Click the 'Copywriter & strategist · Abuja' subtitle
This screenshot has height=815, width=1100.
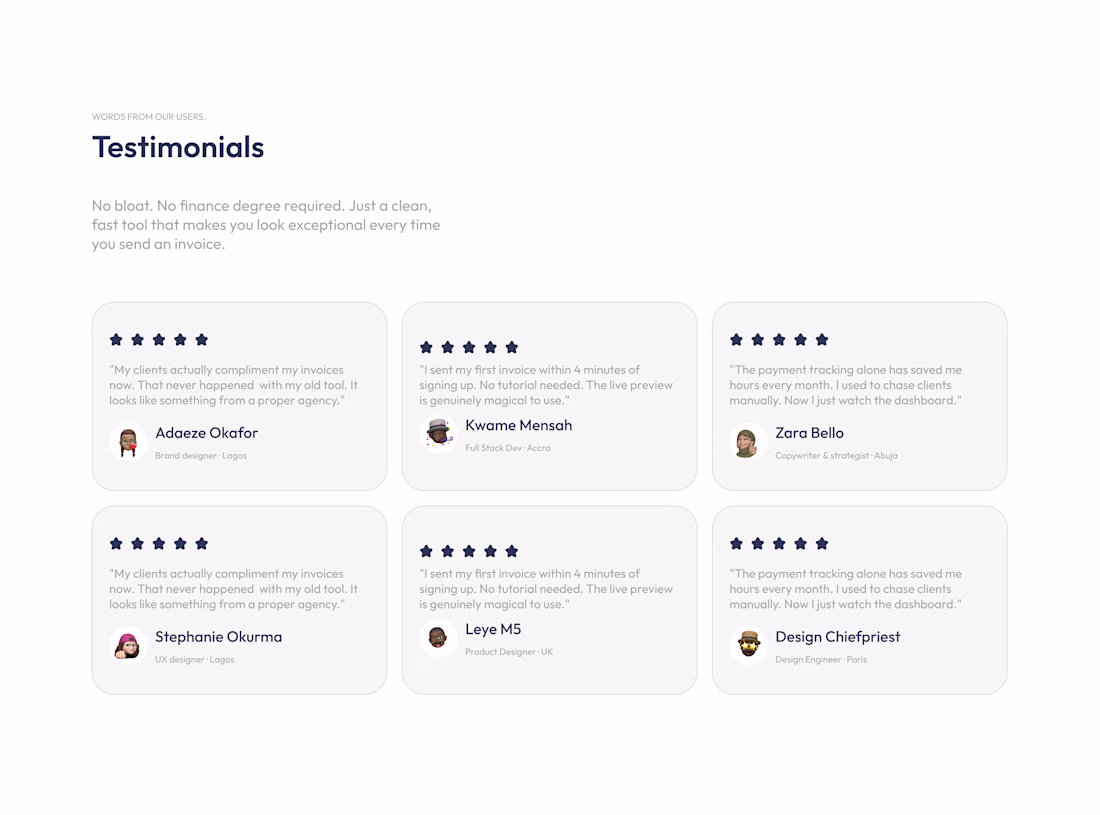836,456
